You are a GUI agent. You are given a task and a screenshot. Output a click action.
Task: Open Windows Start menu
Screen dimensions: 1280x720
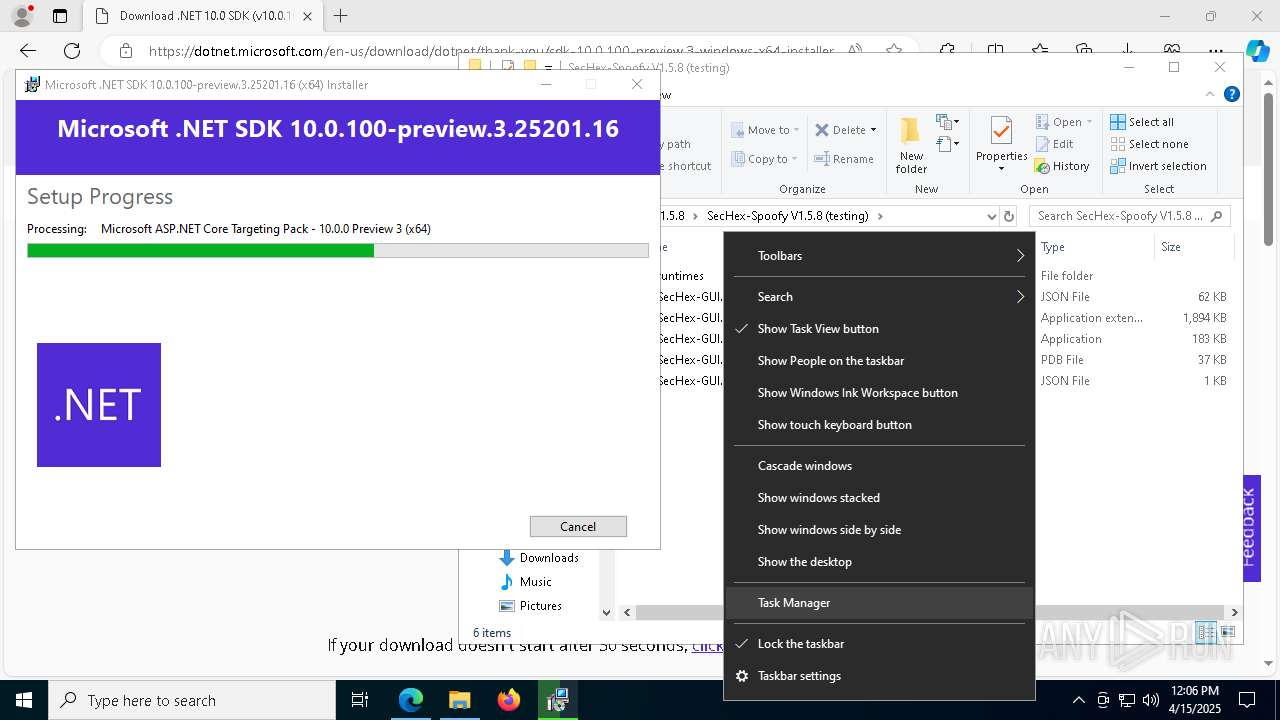[24, 700]
